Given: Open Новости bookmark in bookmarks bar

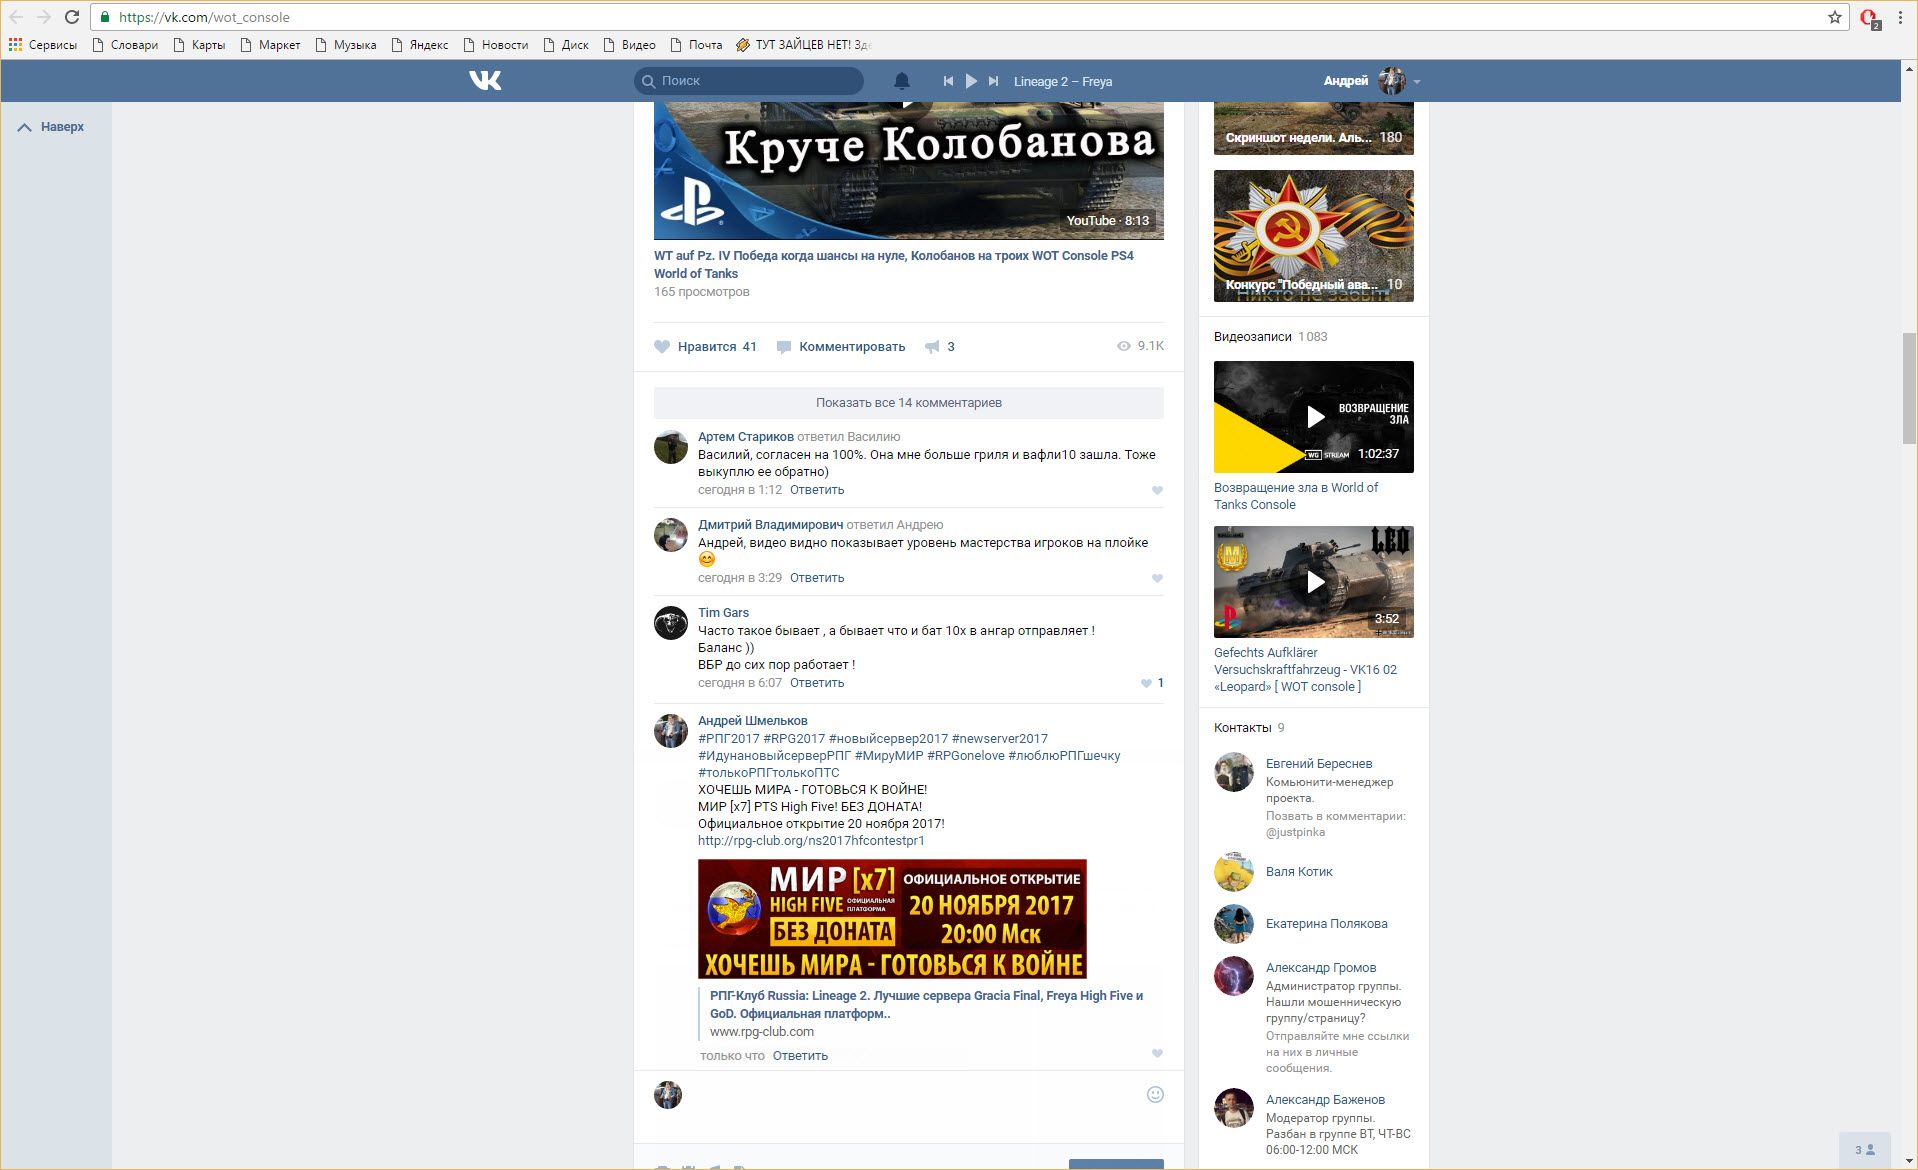Looking at the screenshot, I should coord(495,45).
